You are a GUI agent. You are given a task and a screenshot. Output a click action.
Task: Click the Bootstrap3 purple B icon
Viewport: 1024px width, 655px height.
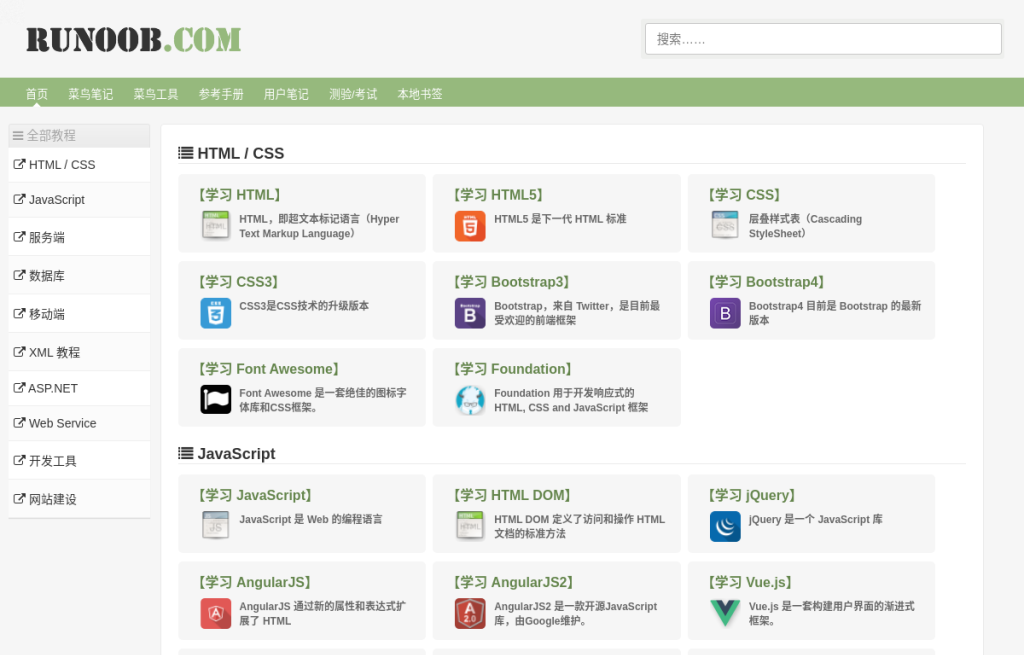click(470, 313)
